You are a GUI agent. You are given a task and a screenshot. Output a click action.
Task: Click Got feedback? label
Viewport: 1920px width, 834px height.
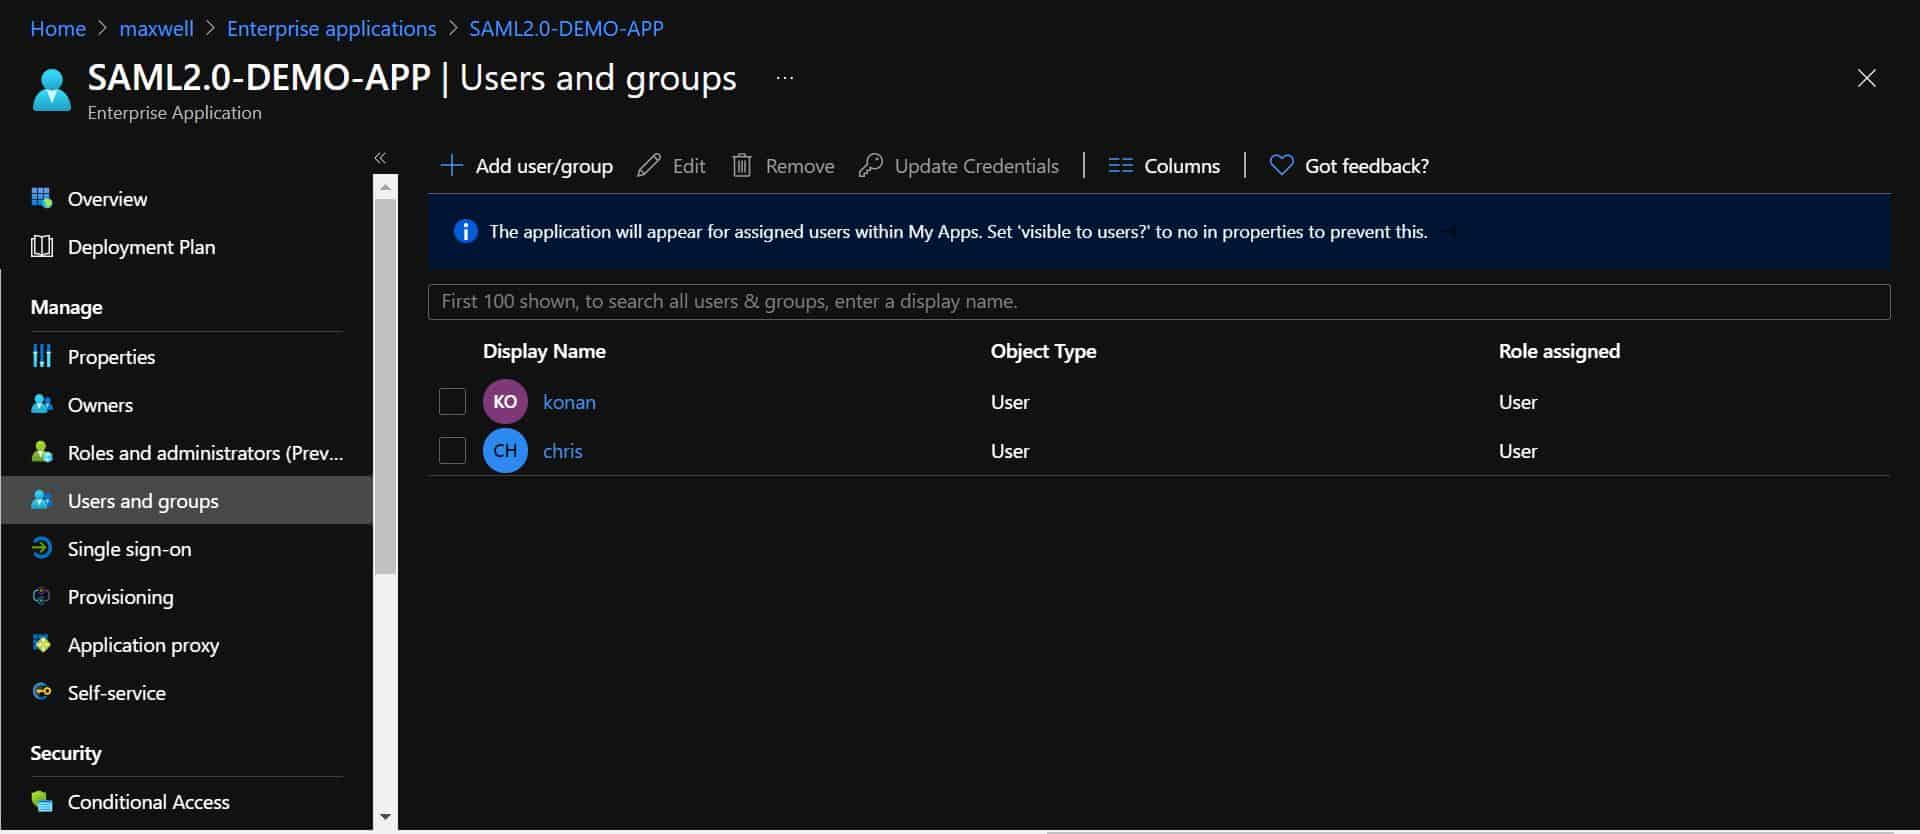(1367, 166)
